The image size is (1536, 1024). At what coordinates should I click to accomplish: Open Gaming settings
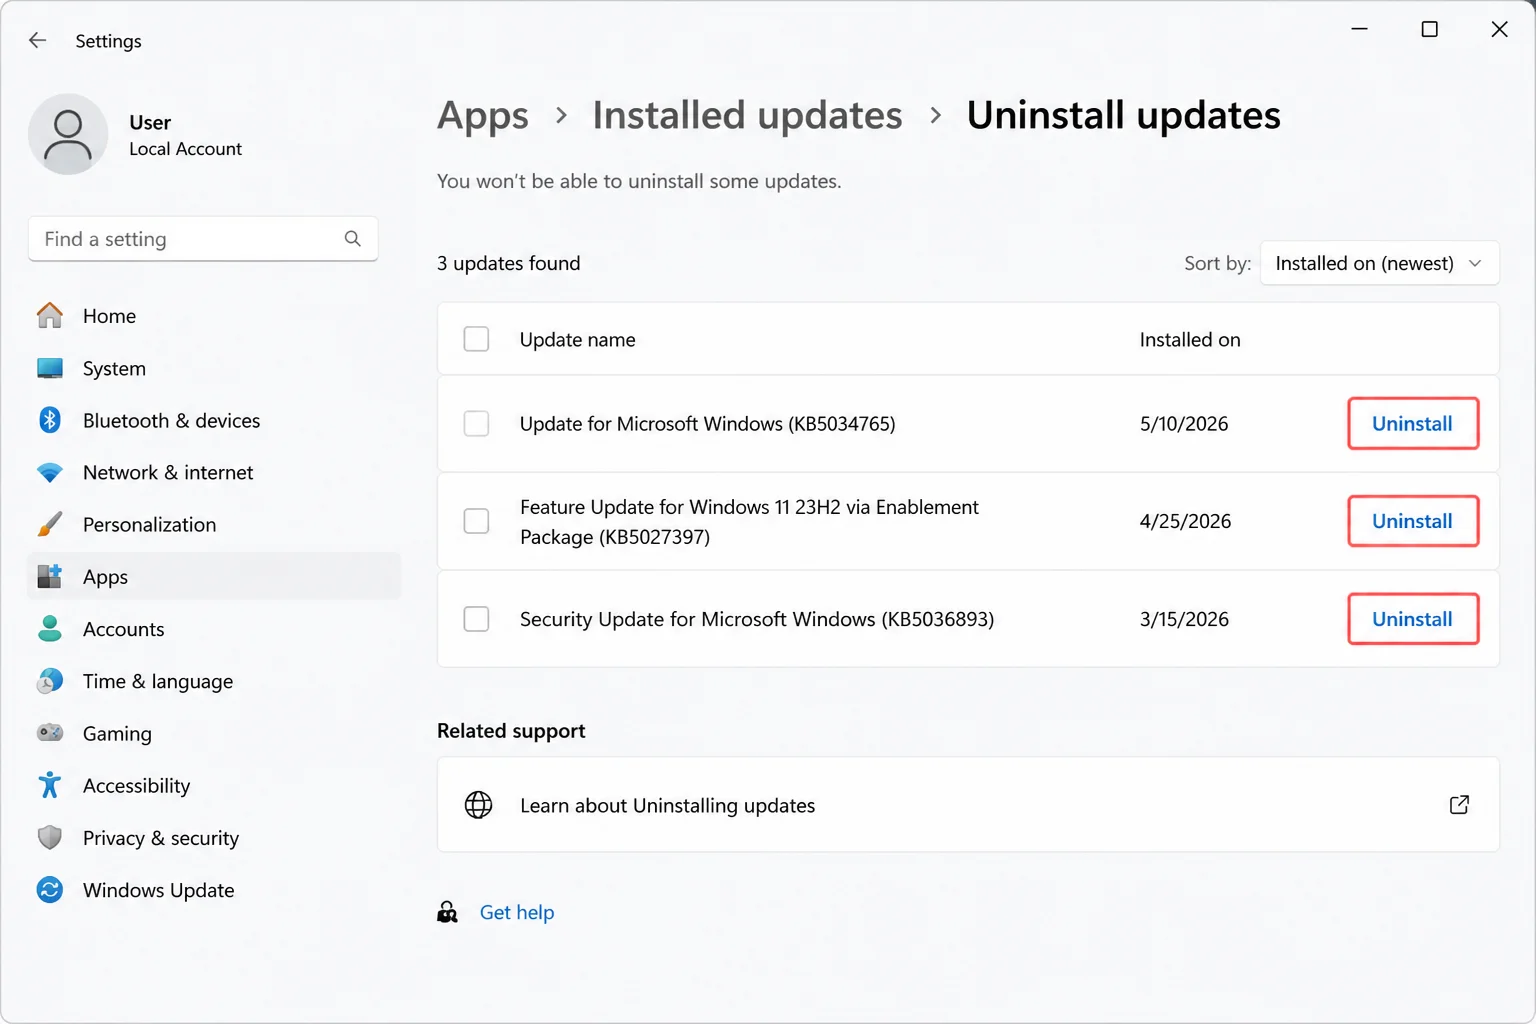(214, 733)
